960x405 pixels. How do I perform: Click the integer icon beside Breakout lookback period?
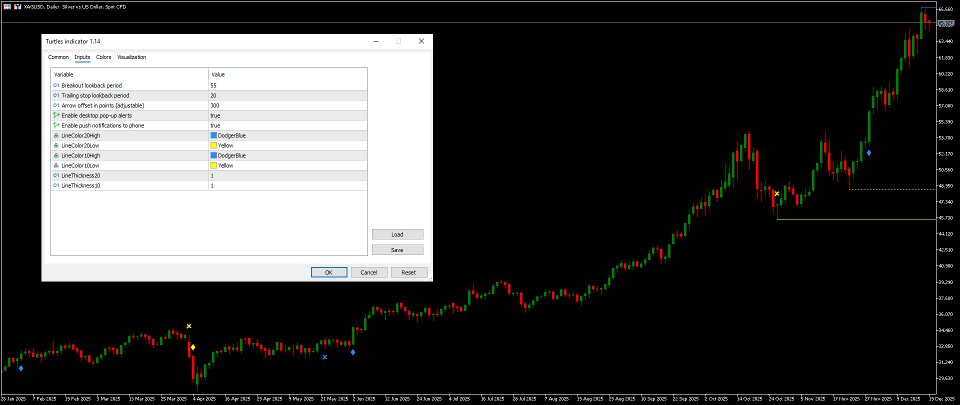pyautogui.click(x=56, y=86)
